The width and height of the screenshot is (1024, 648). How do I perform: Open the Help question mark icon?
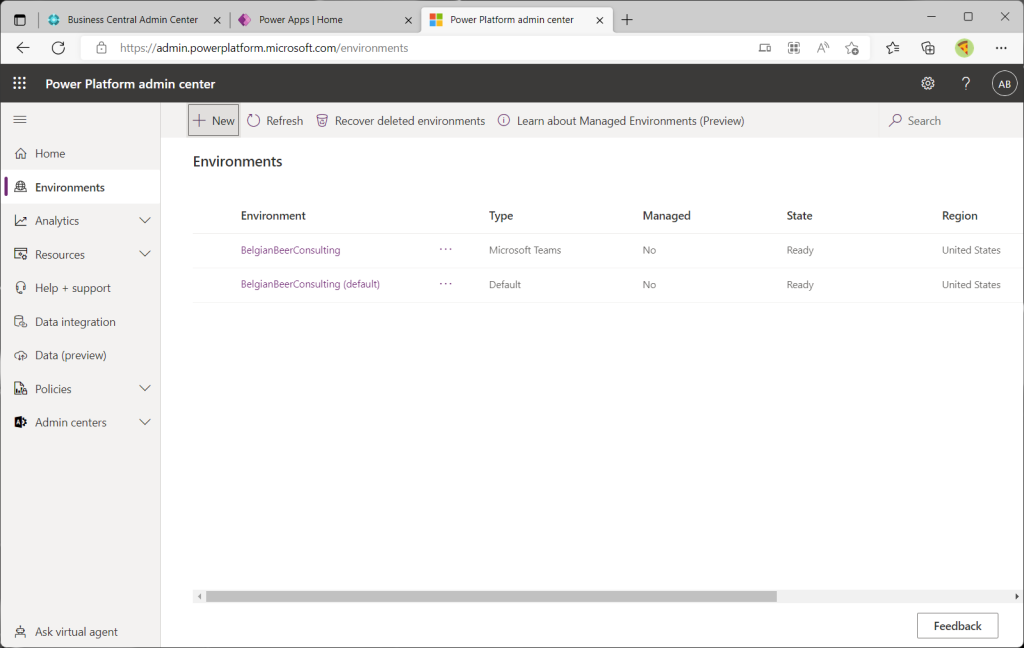966,84
